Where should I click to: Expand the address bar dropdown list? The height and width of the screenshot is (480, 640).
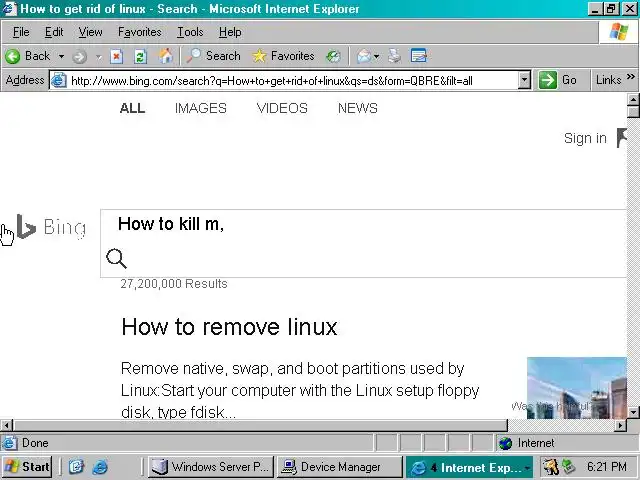pos(524,80)
